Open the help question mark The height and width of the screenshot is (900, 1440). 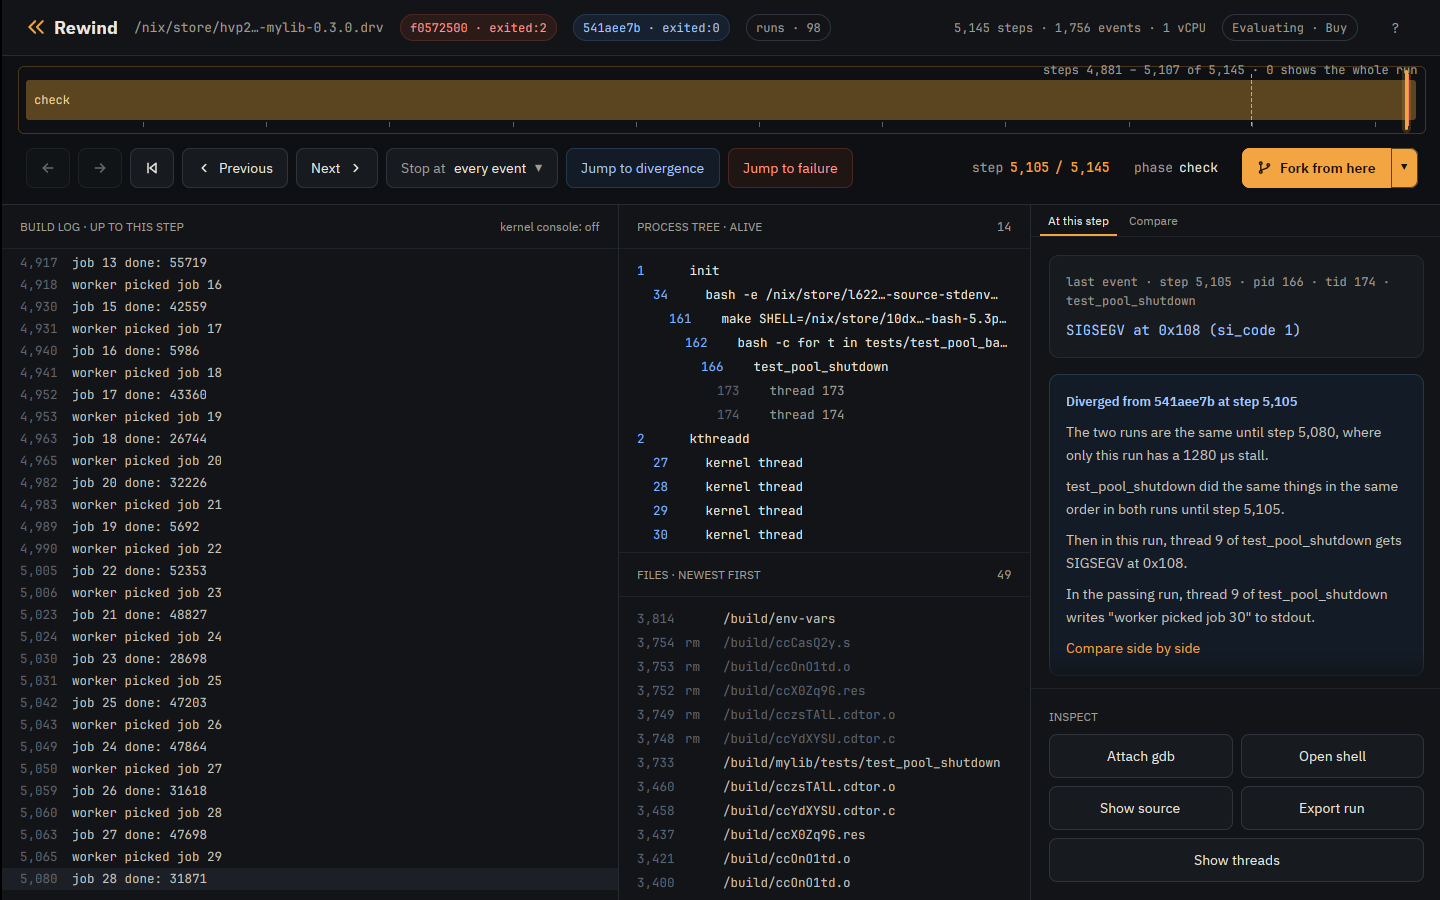(1395, 28)
